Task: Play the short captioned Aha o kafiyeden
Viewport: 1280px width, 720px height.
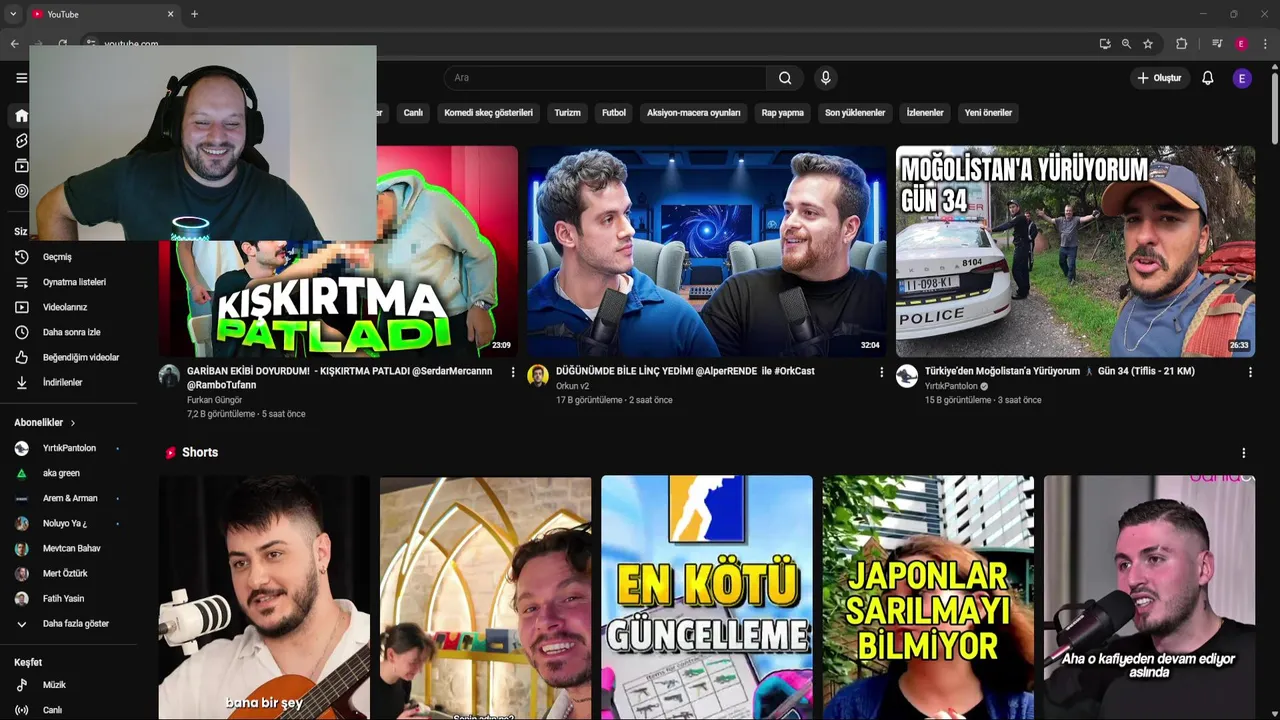Action: [1149, 597]
